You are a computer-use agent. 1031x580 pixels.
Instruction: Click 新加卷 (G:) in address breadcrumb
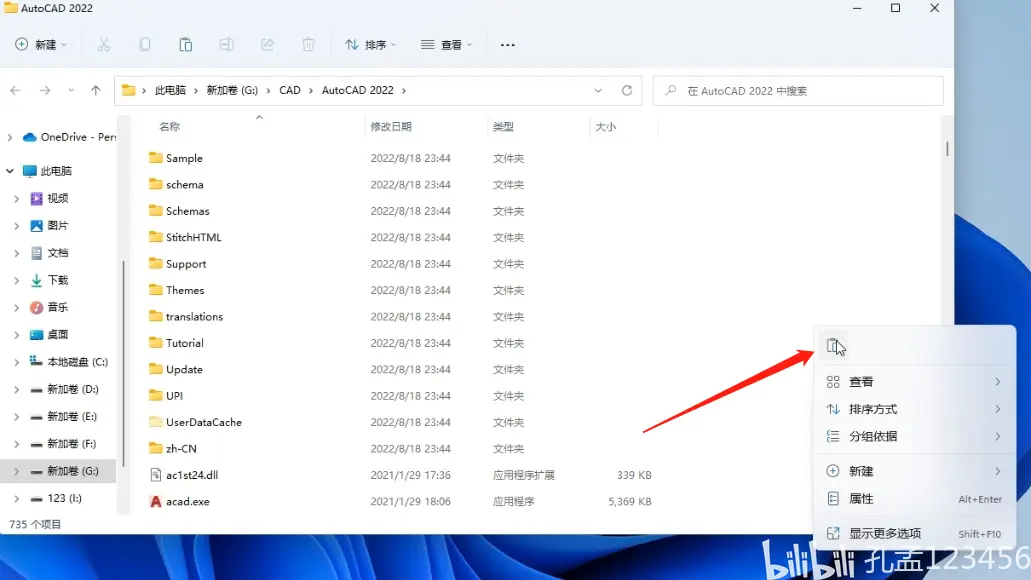point(232,91)
